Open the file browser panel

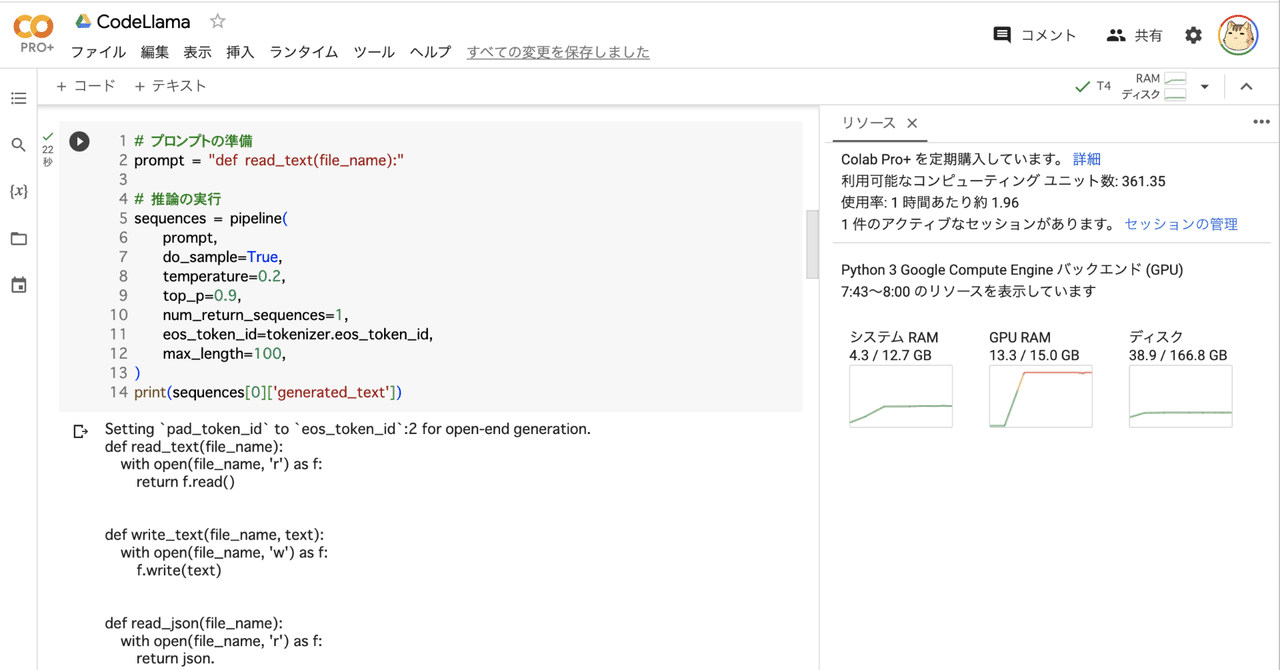(18, 238)
